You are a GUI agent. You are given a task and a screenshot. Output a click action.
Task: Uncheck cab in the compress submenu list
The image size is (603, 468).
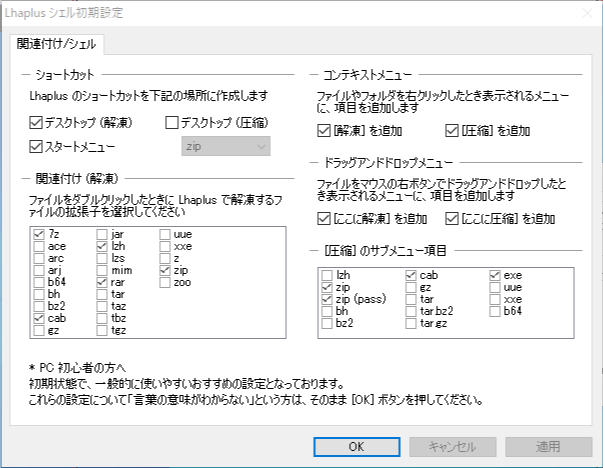tap(411, 275)
